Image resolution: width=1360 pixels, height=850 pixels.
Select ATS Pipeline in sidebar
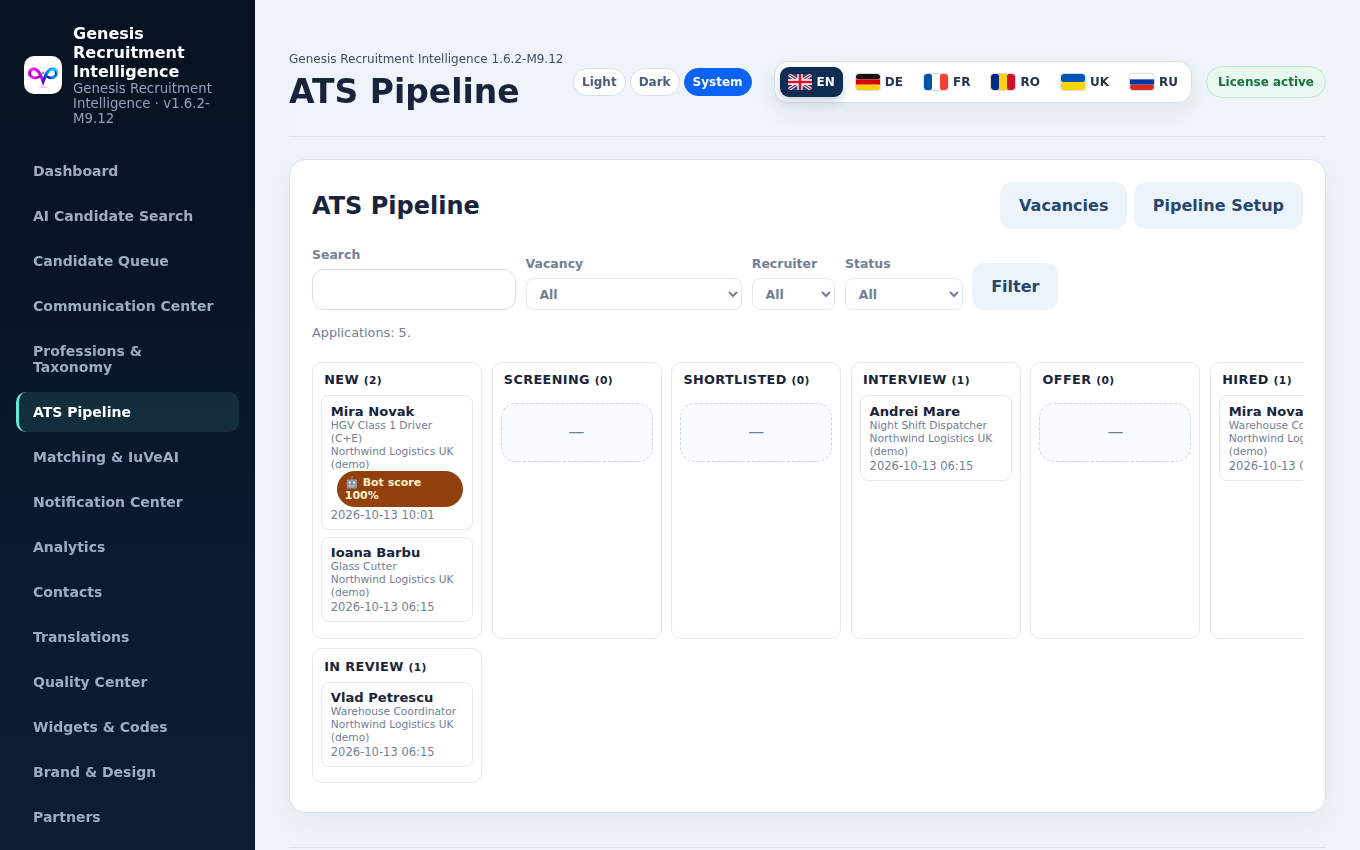click(127, 412)
